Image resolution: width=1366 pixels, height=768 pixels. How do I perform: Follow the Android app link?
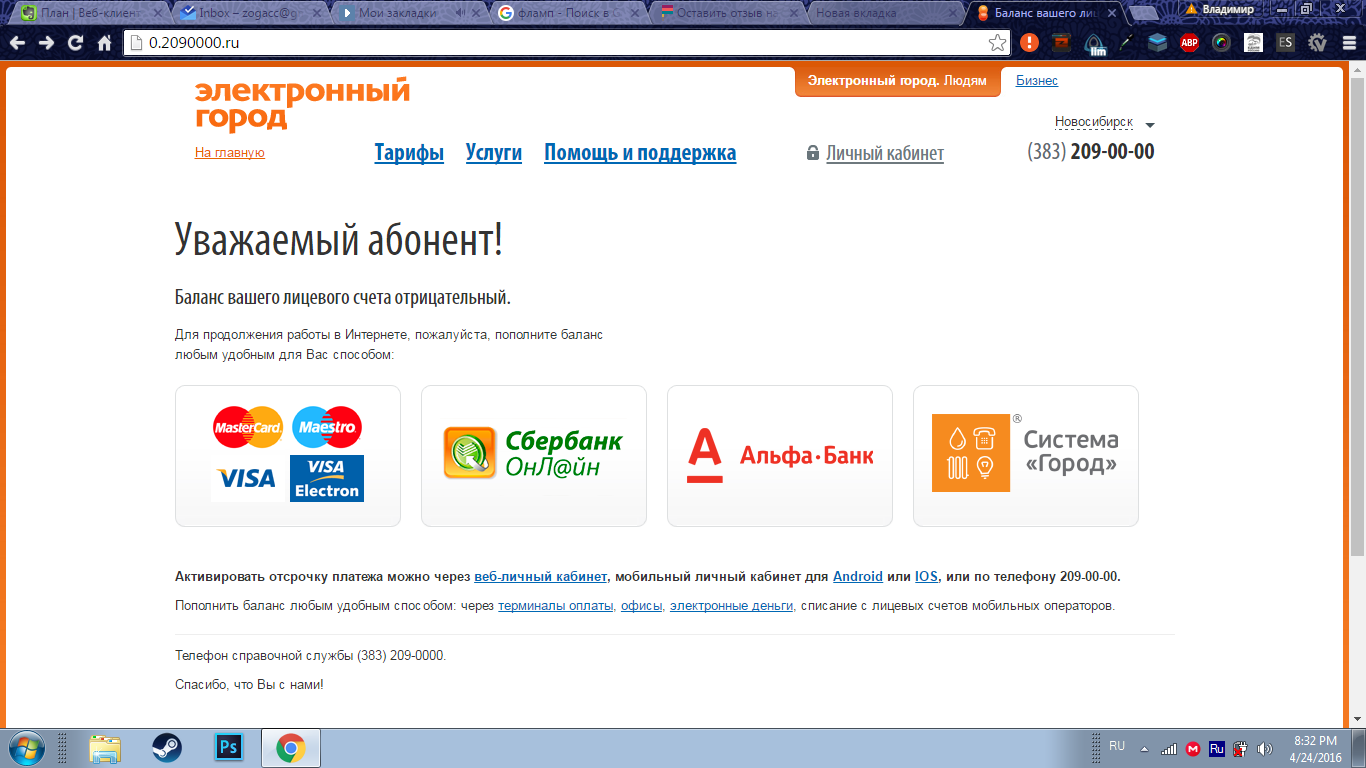[858, 577]
